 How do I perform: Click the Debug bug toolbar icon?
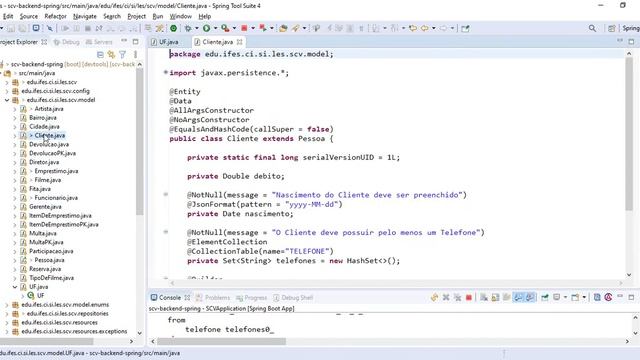coord(188,28)
